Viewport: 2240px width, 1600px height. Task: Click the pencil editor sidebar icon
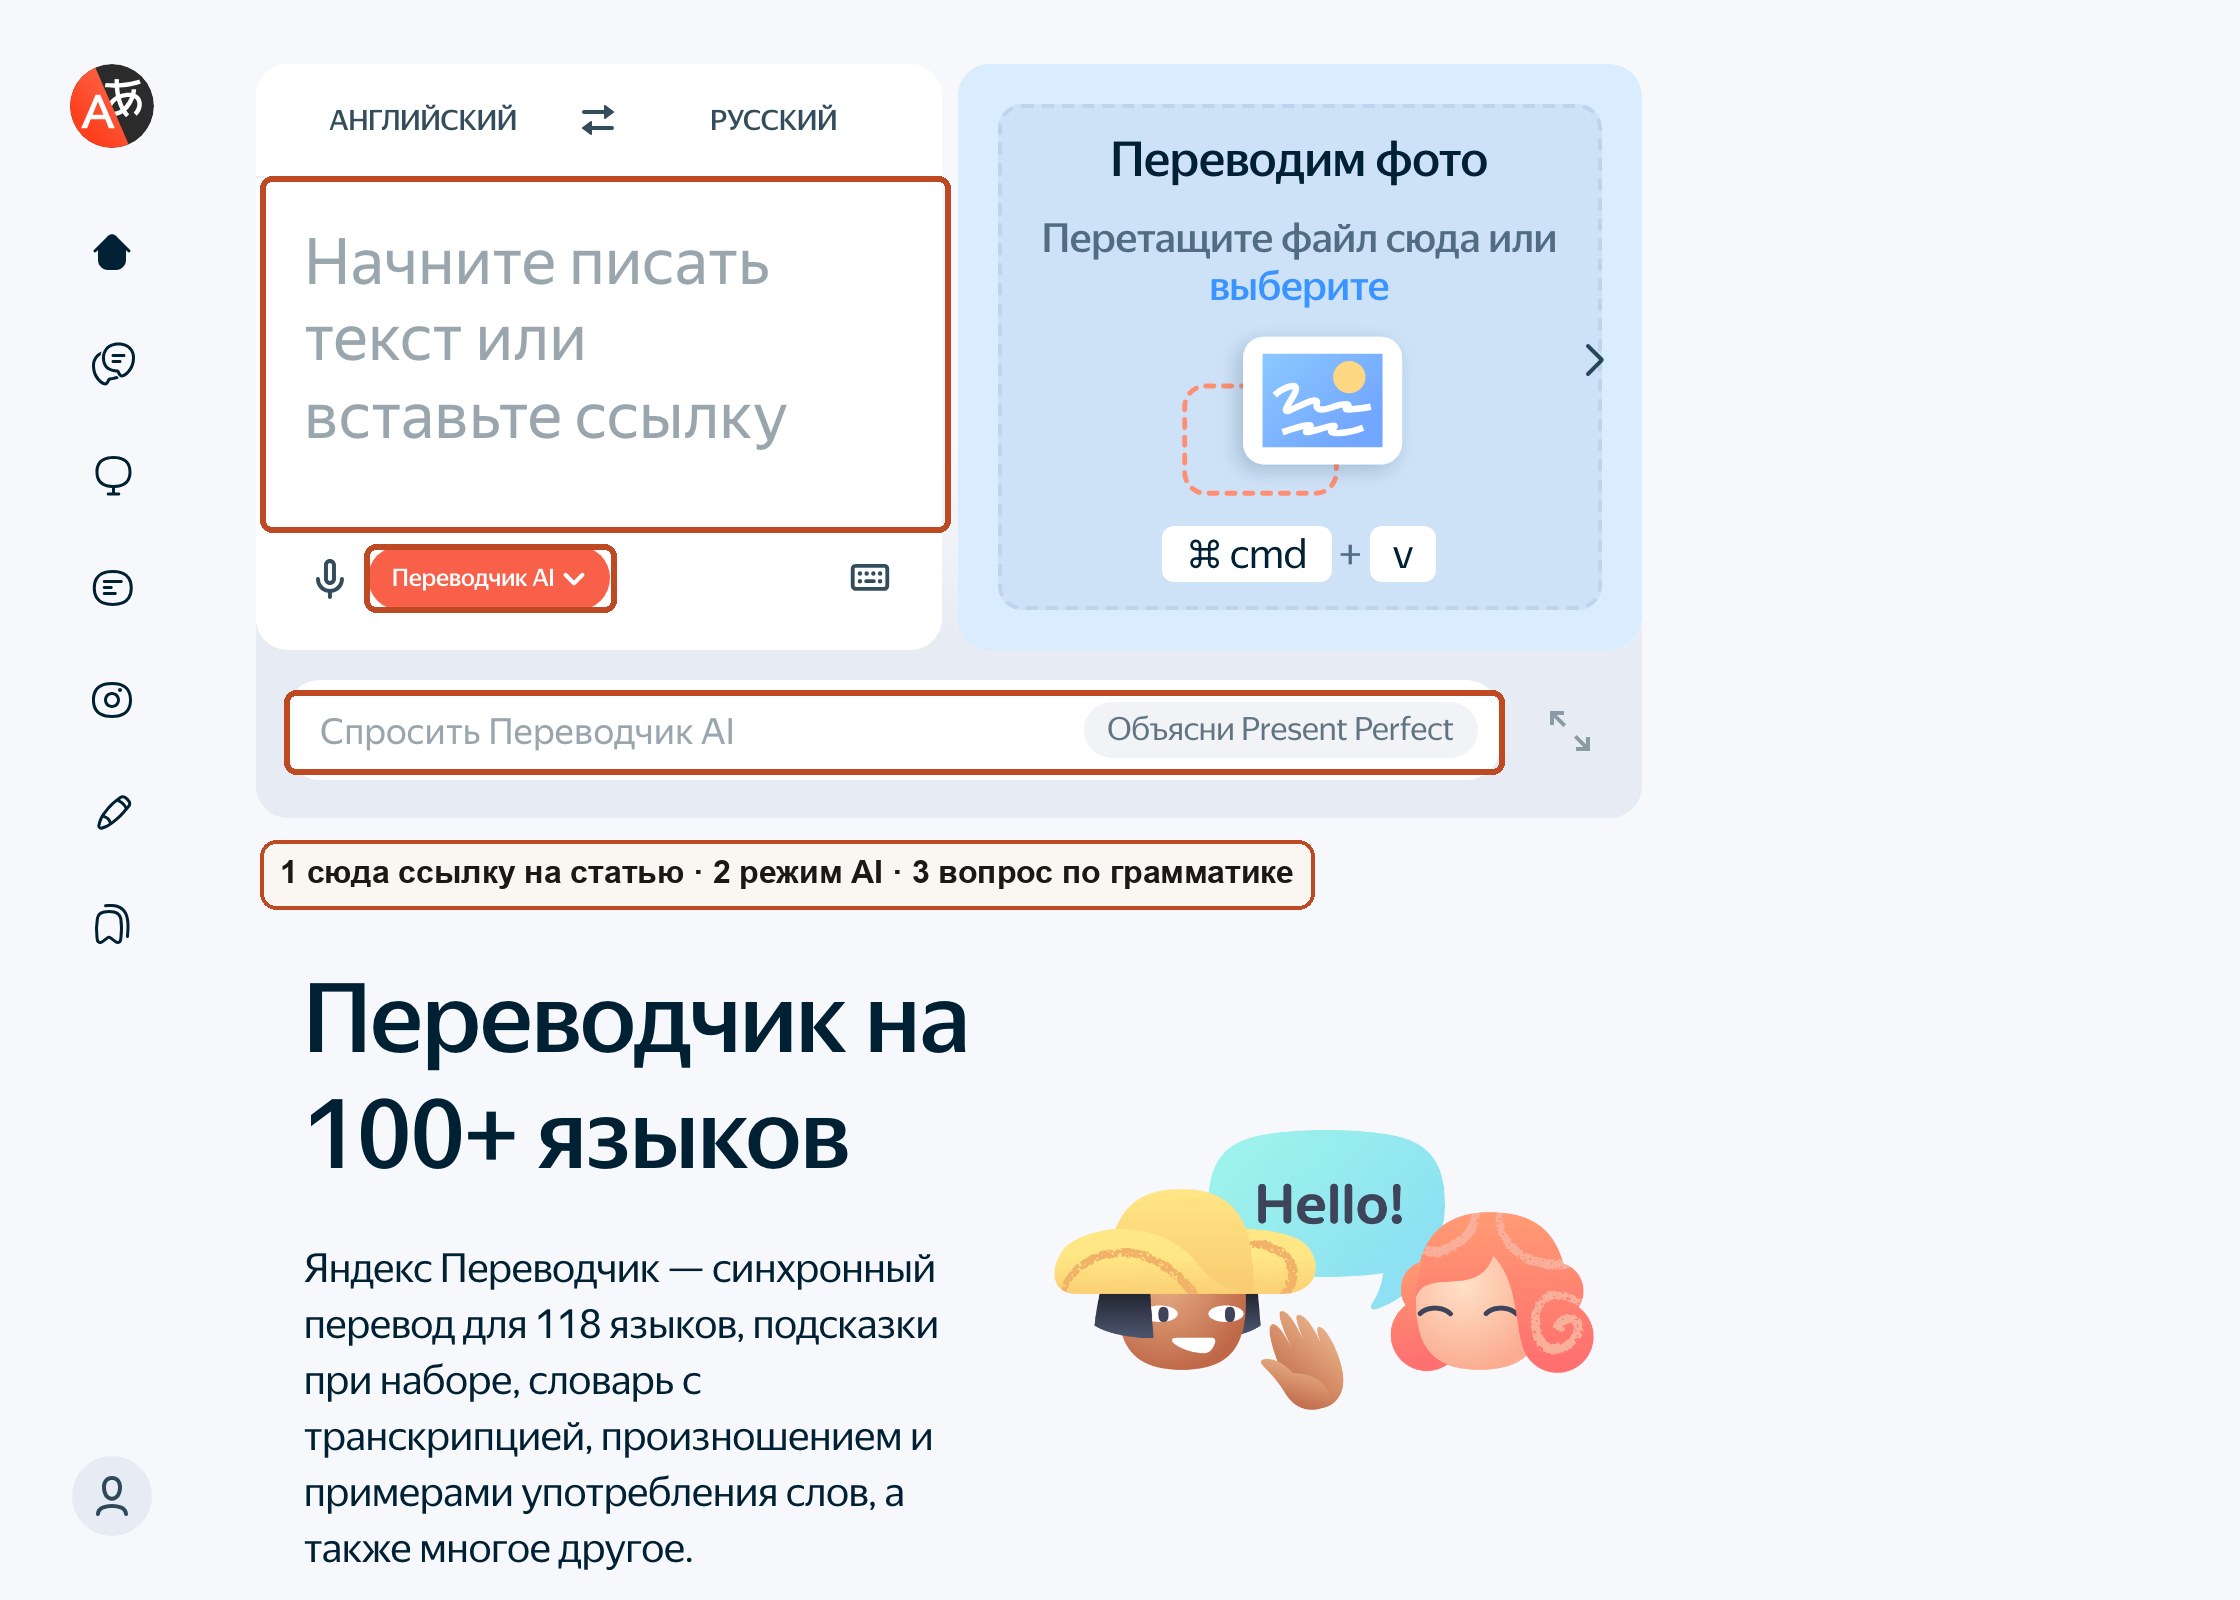click(113, 812)
